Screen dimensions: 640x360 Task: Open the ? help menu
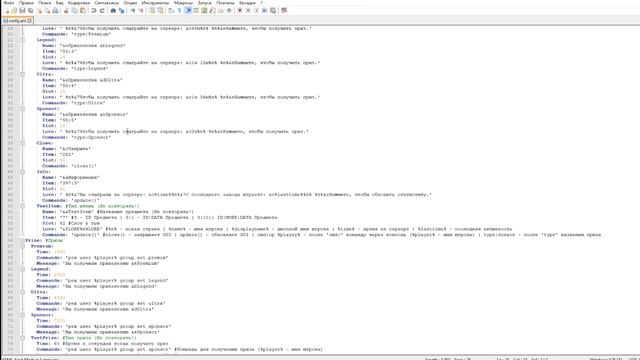(262, 3)
